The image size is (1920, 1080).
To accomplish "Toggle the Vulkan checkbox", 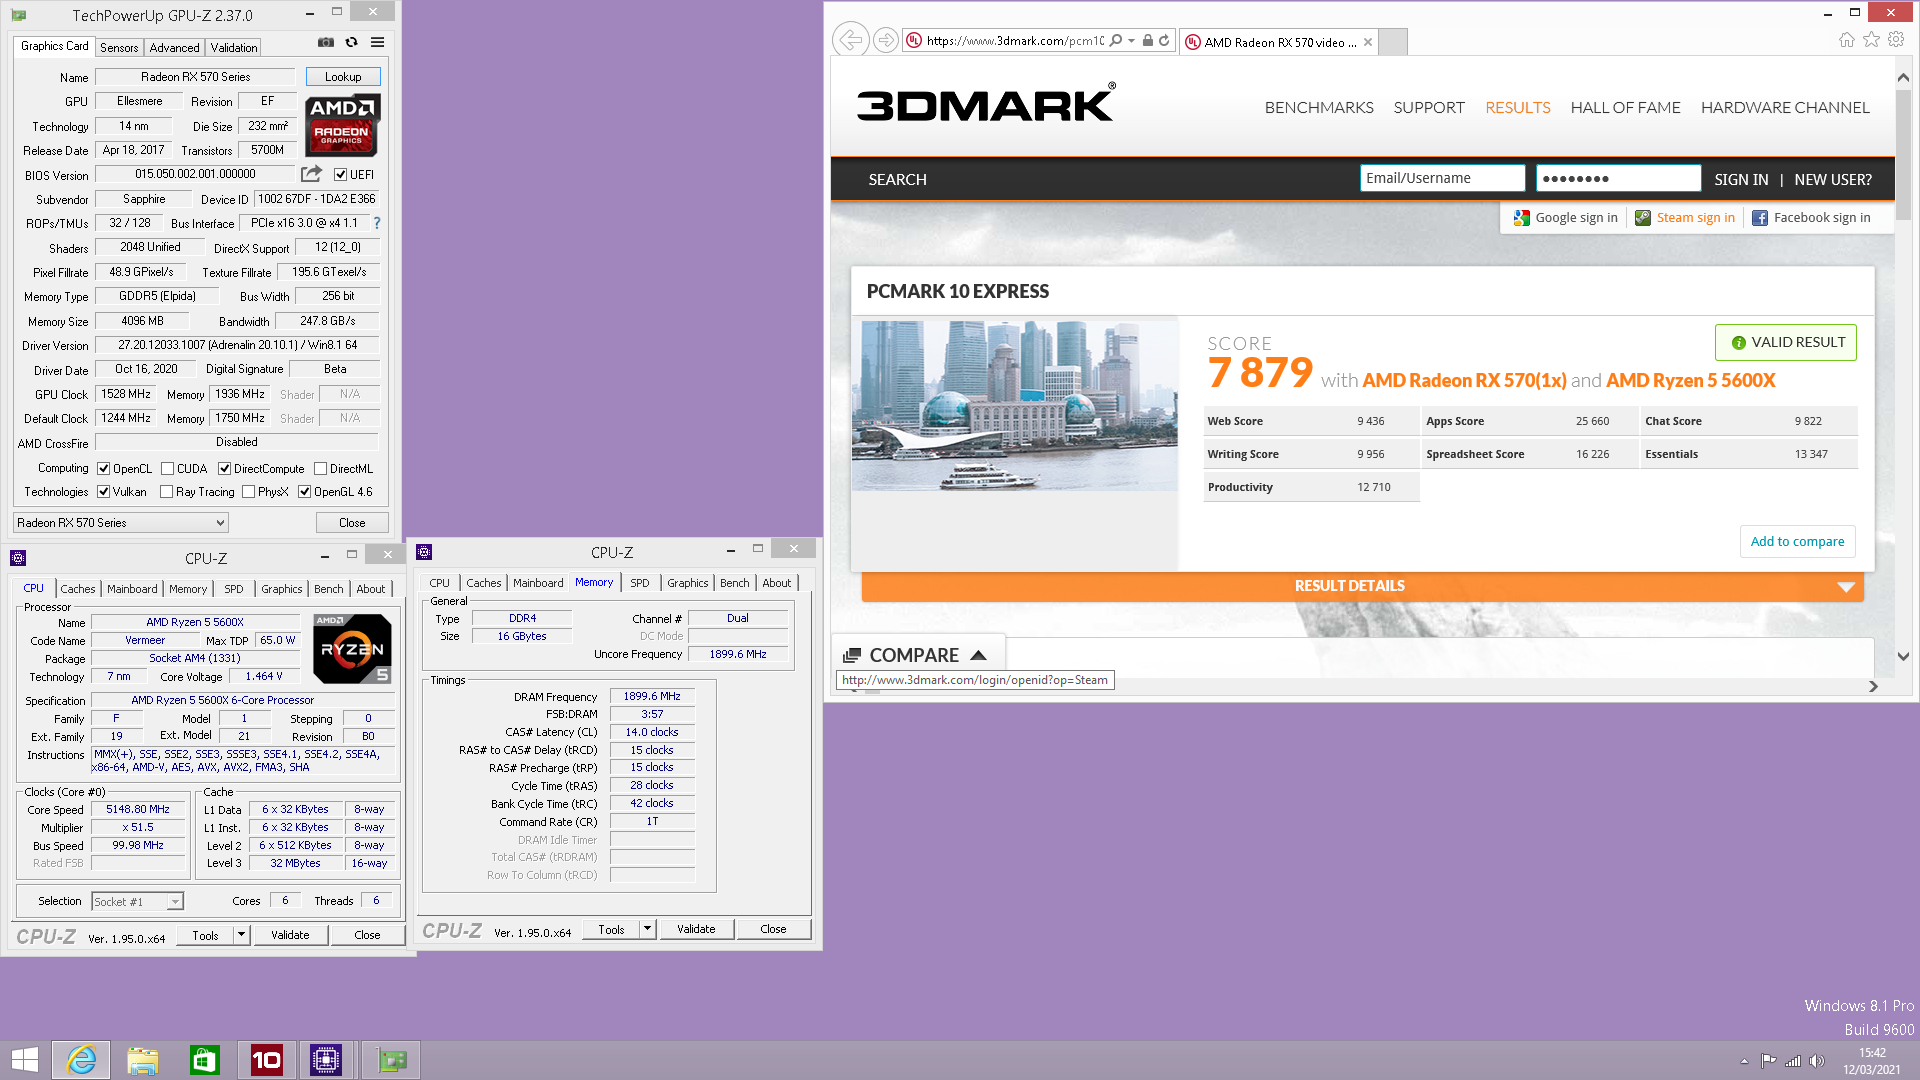I will (103, 491).
